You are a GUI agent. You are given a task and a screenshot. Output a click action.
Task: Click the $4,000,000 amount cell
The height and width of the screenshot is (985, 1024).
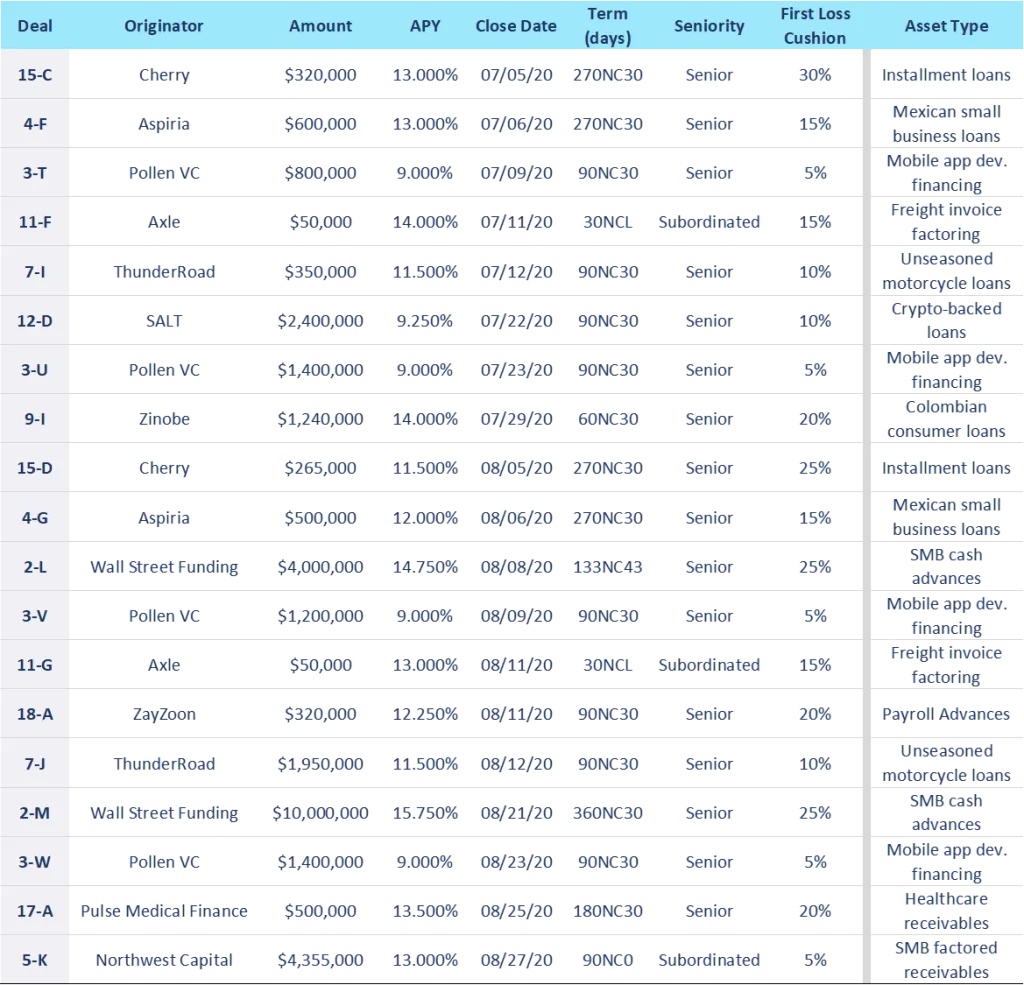pos(321,566)
